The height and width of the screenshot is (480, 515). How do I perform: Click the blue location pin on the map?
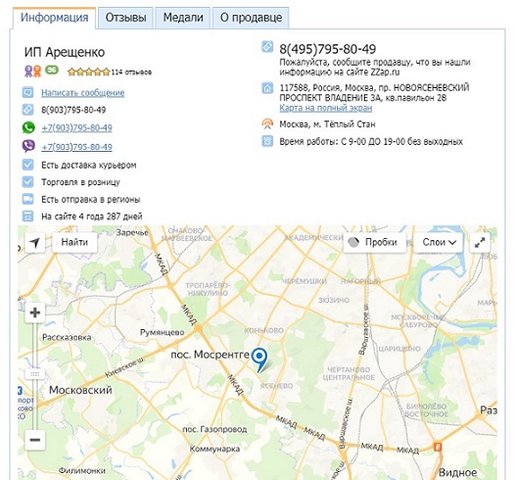coord(259,359)
